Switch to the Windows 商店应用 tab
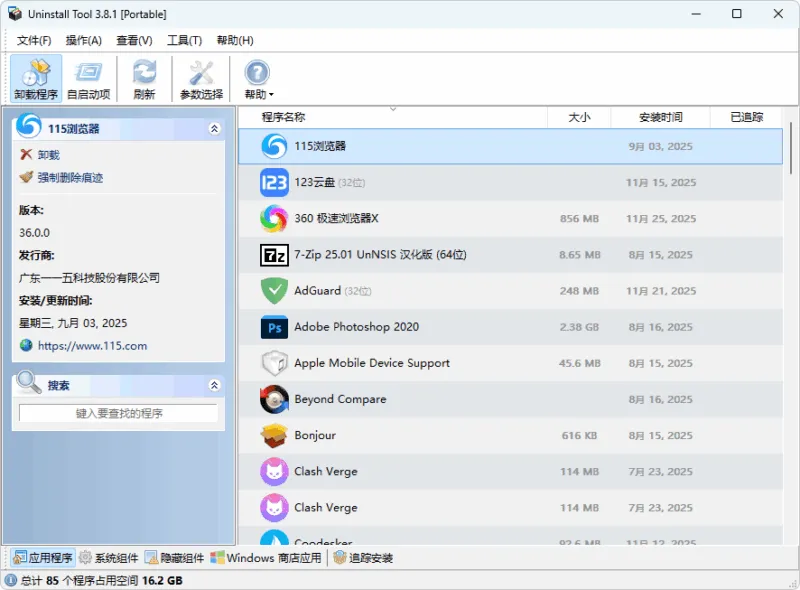This screenshot has height=590, width=800. pyautogui.click(x=266, y=558)
